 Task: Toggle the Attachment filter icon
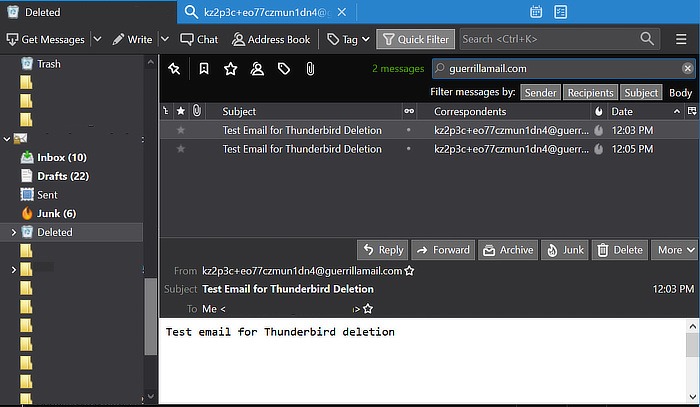tap(310, 69)
